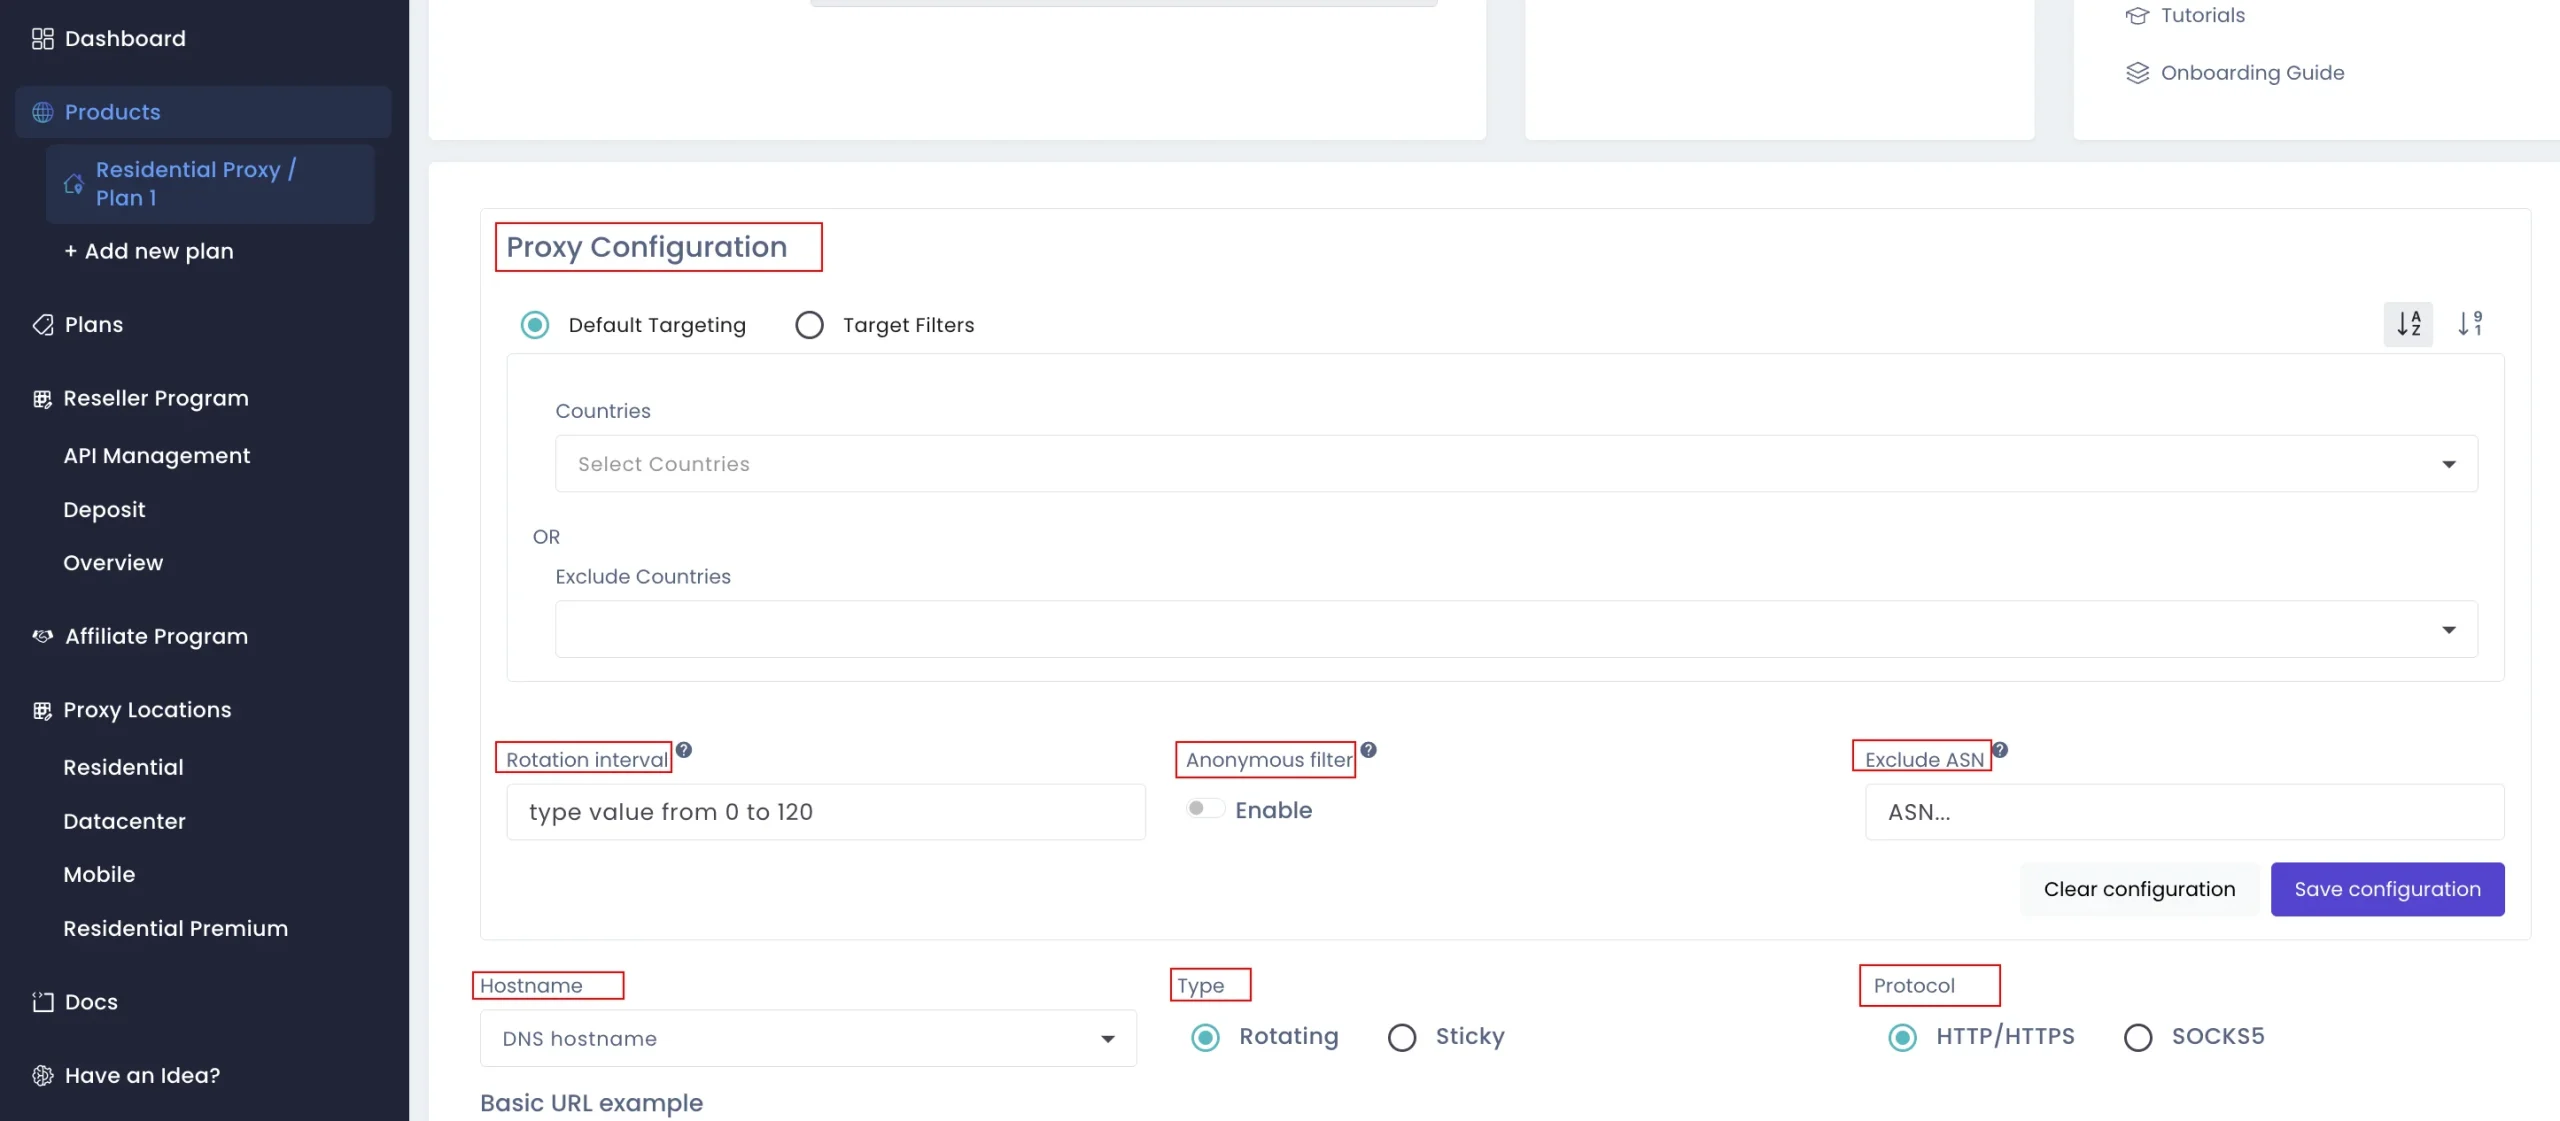
Task: Sort countries numerically 9-1
Action: pos(2469,324)
